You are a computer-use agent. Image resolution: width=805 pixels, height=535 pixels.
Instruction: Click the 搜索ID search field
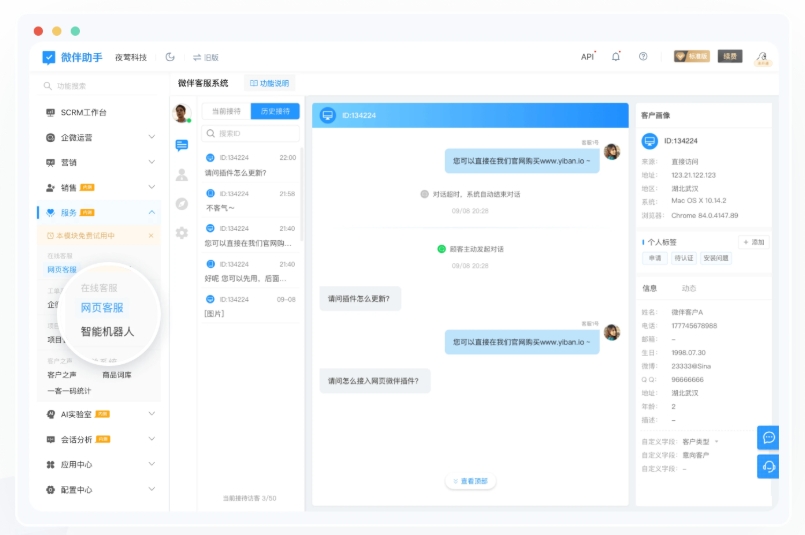pyautogui.click(x=250, y=133)
